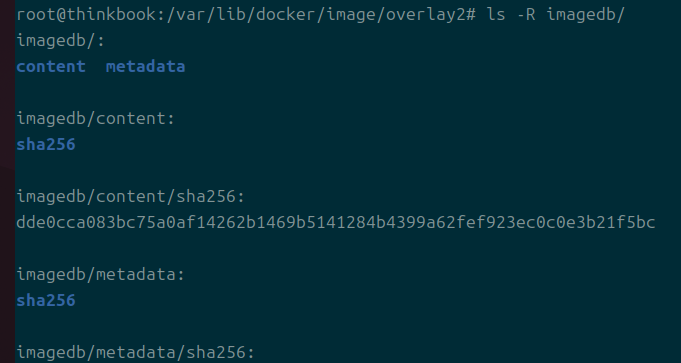Viewport: 681px width, 363px height.
Task: Select the dde0cca083bc hash file name
Action: (336, 222)
